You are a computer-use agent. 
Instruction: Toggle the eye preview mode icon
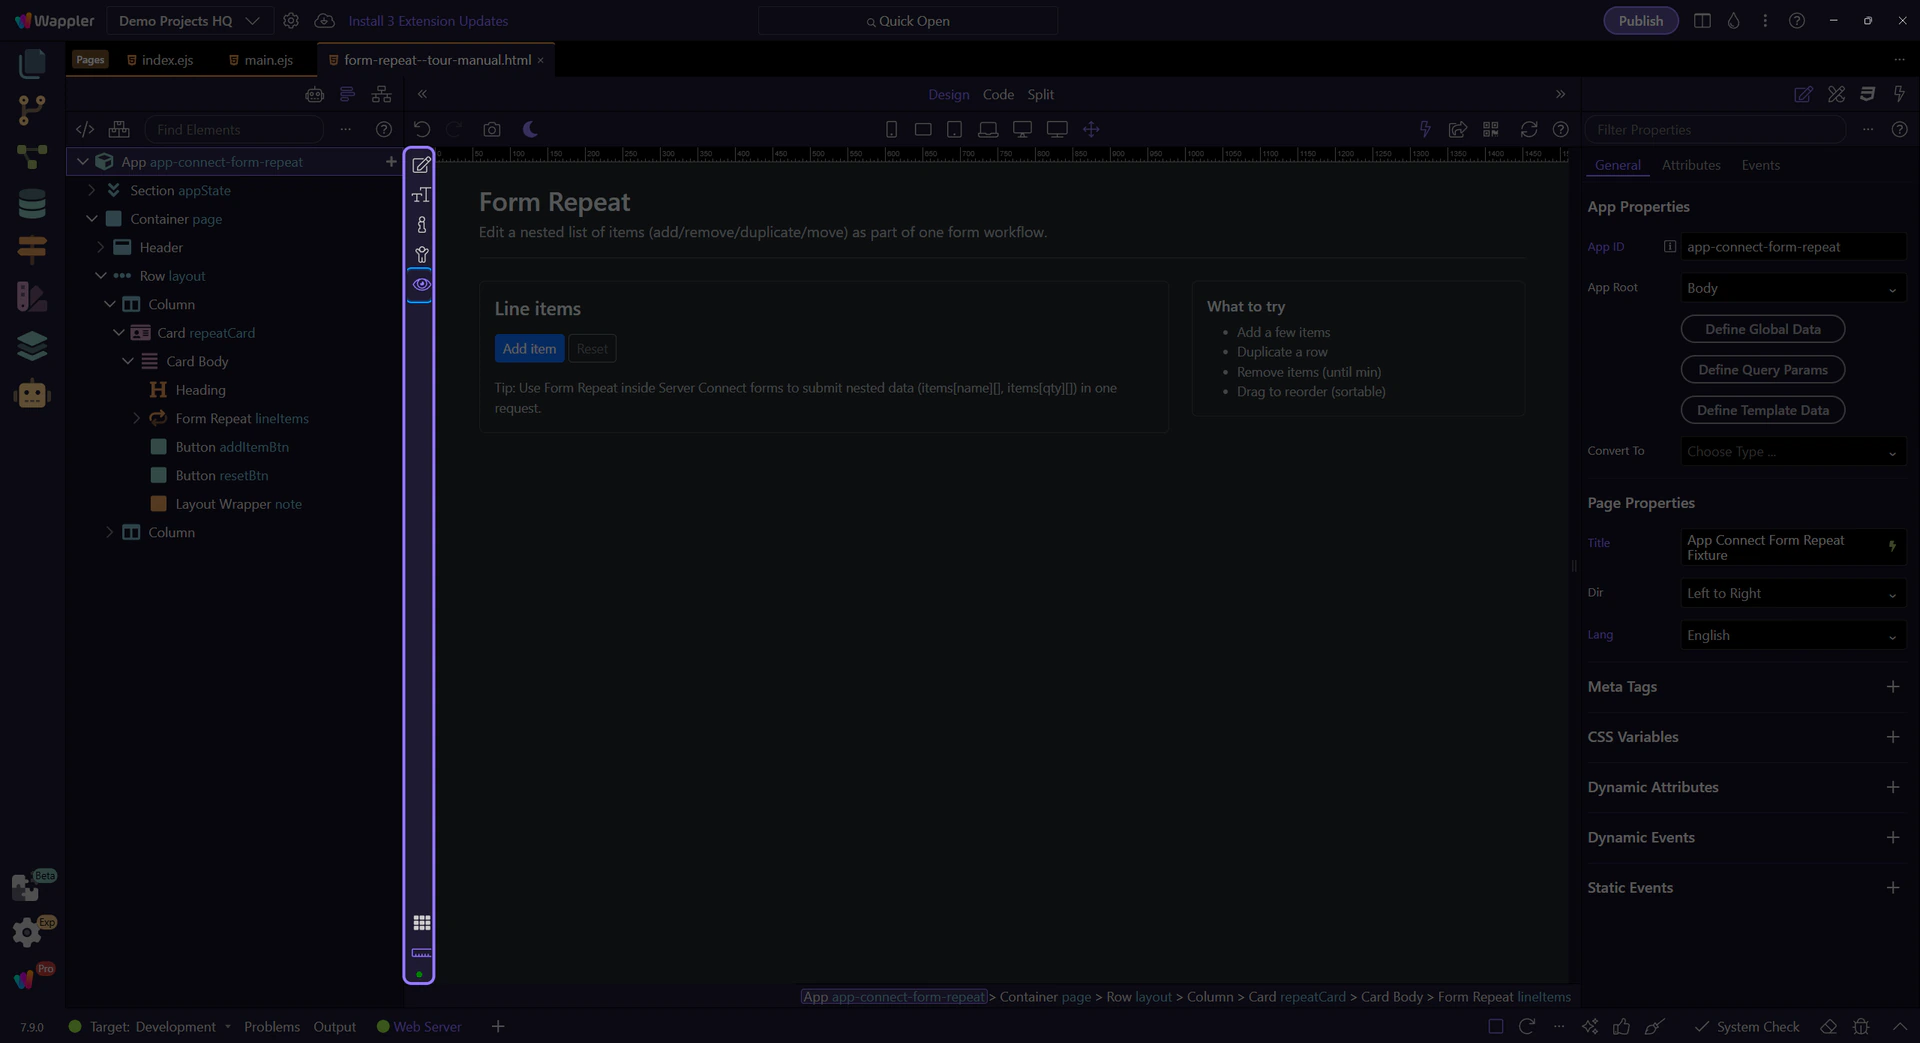(x=421, y=284)
